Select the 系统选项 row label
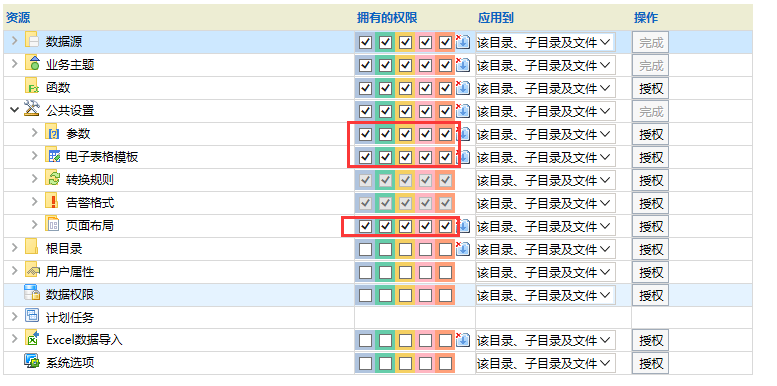The height and width of the screenshot is (386, 777). click(70, 364)
